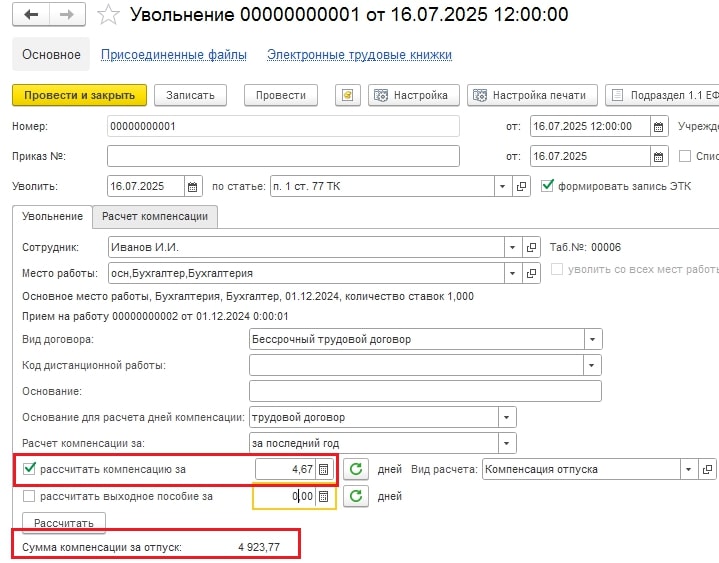Open calendar picker for order date field
Screen dimensions: 719x563
click(658, 156)
